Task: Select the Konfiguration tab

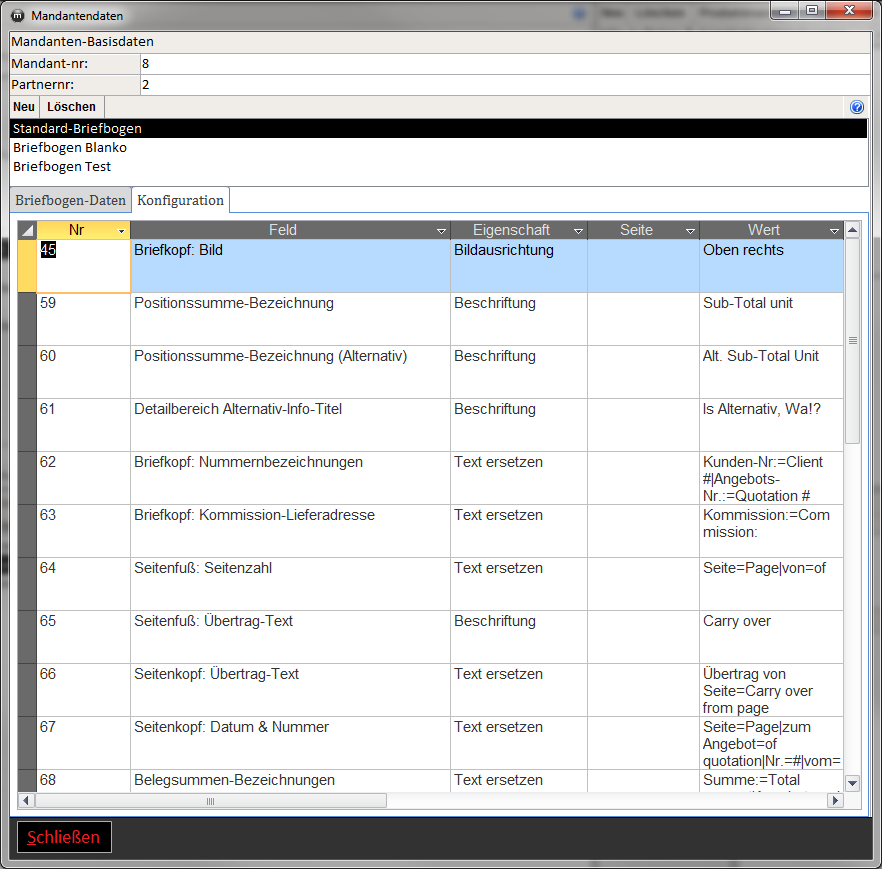Action: 181,200
